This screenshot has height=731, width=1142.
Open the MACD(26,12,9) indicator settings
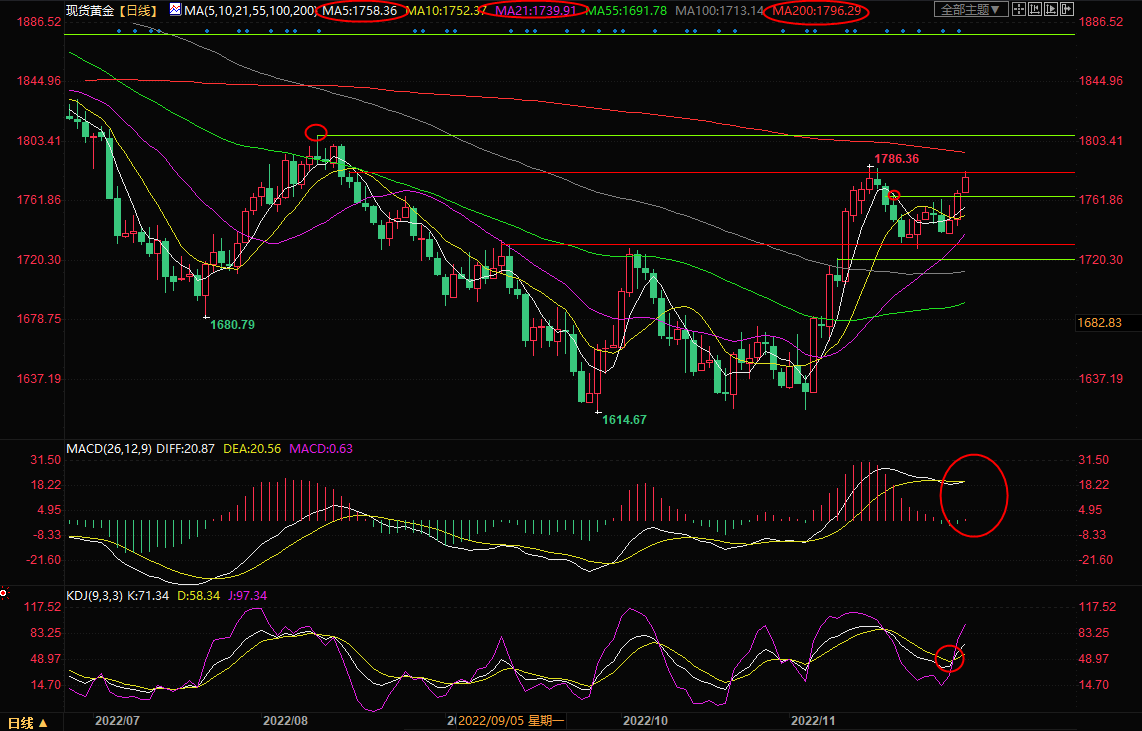click(106, 449)
